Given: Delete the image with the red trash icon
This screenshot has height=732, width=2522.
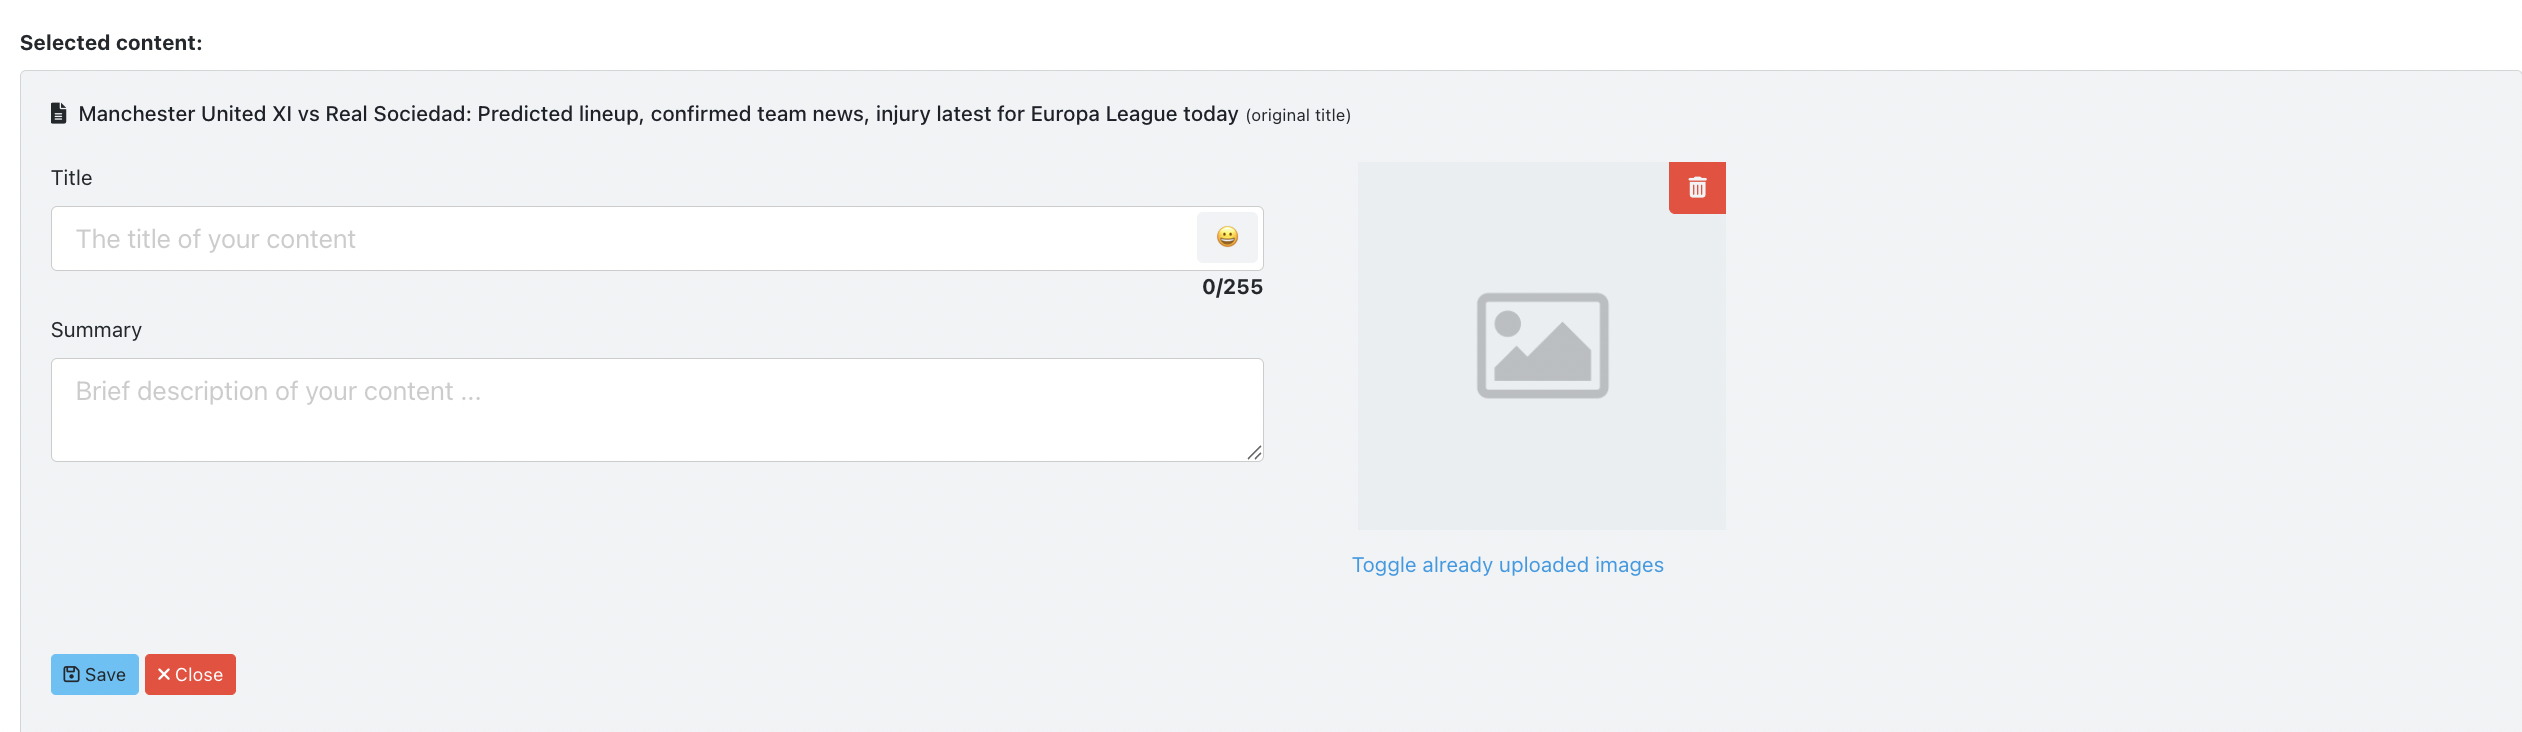Looking at the screenshot, I should pos(1697,188).
